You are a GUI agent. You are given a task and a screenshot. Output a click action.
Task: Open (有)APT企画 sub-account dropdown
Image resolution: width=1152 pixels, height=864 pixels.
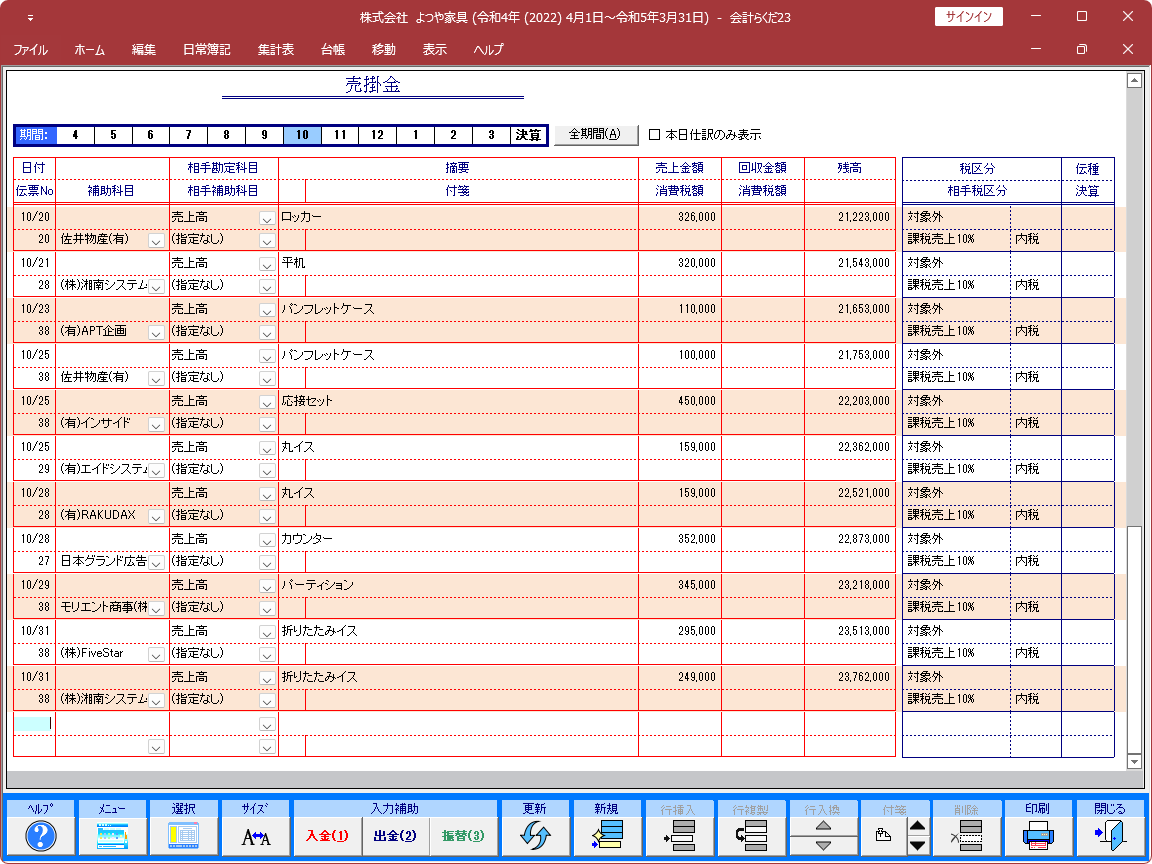point(156,333)
